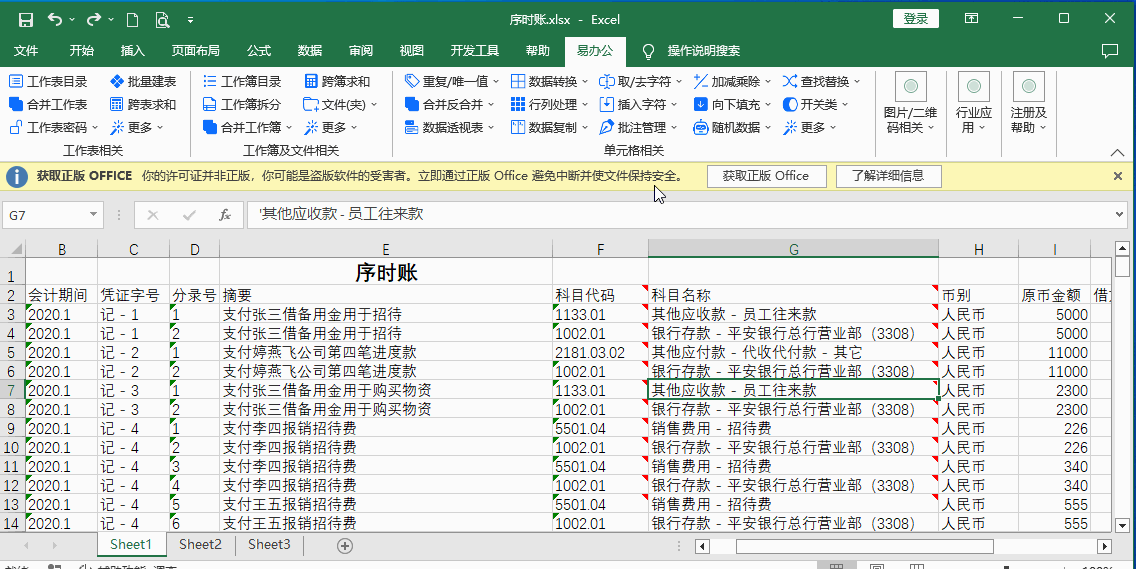Screen dimensions: 1136x569
Task: Click the Print Preview icon
Action: click(x=162, y=20)
